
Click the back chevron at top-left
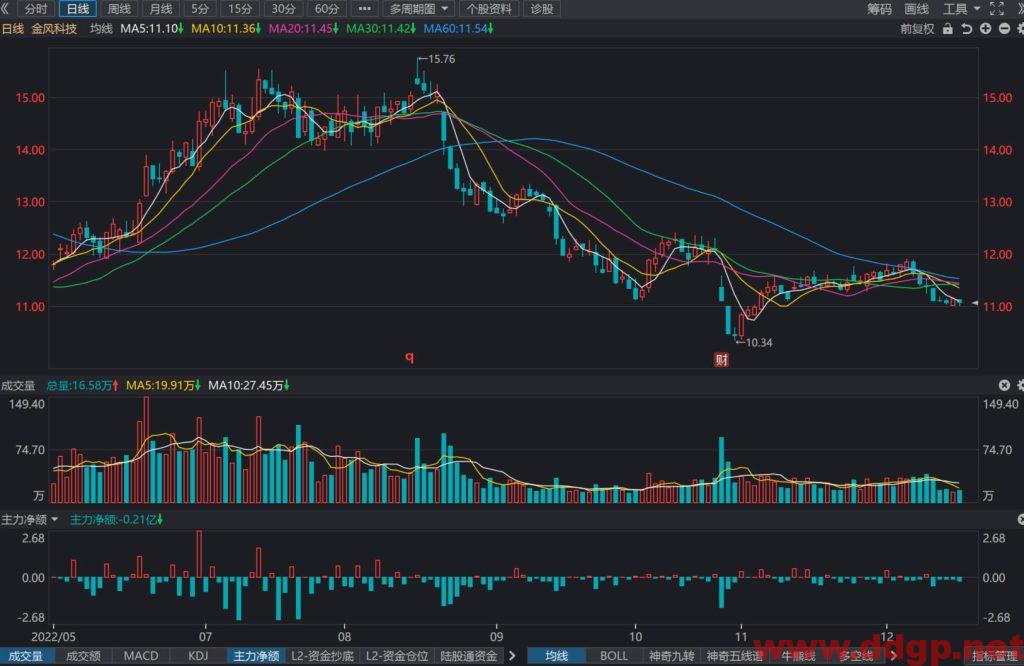tap(5, 8)
